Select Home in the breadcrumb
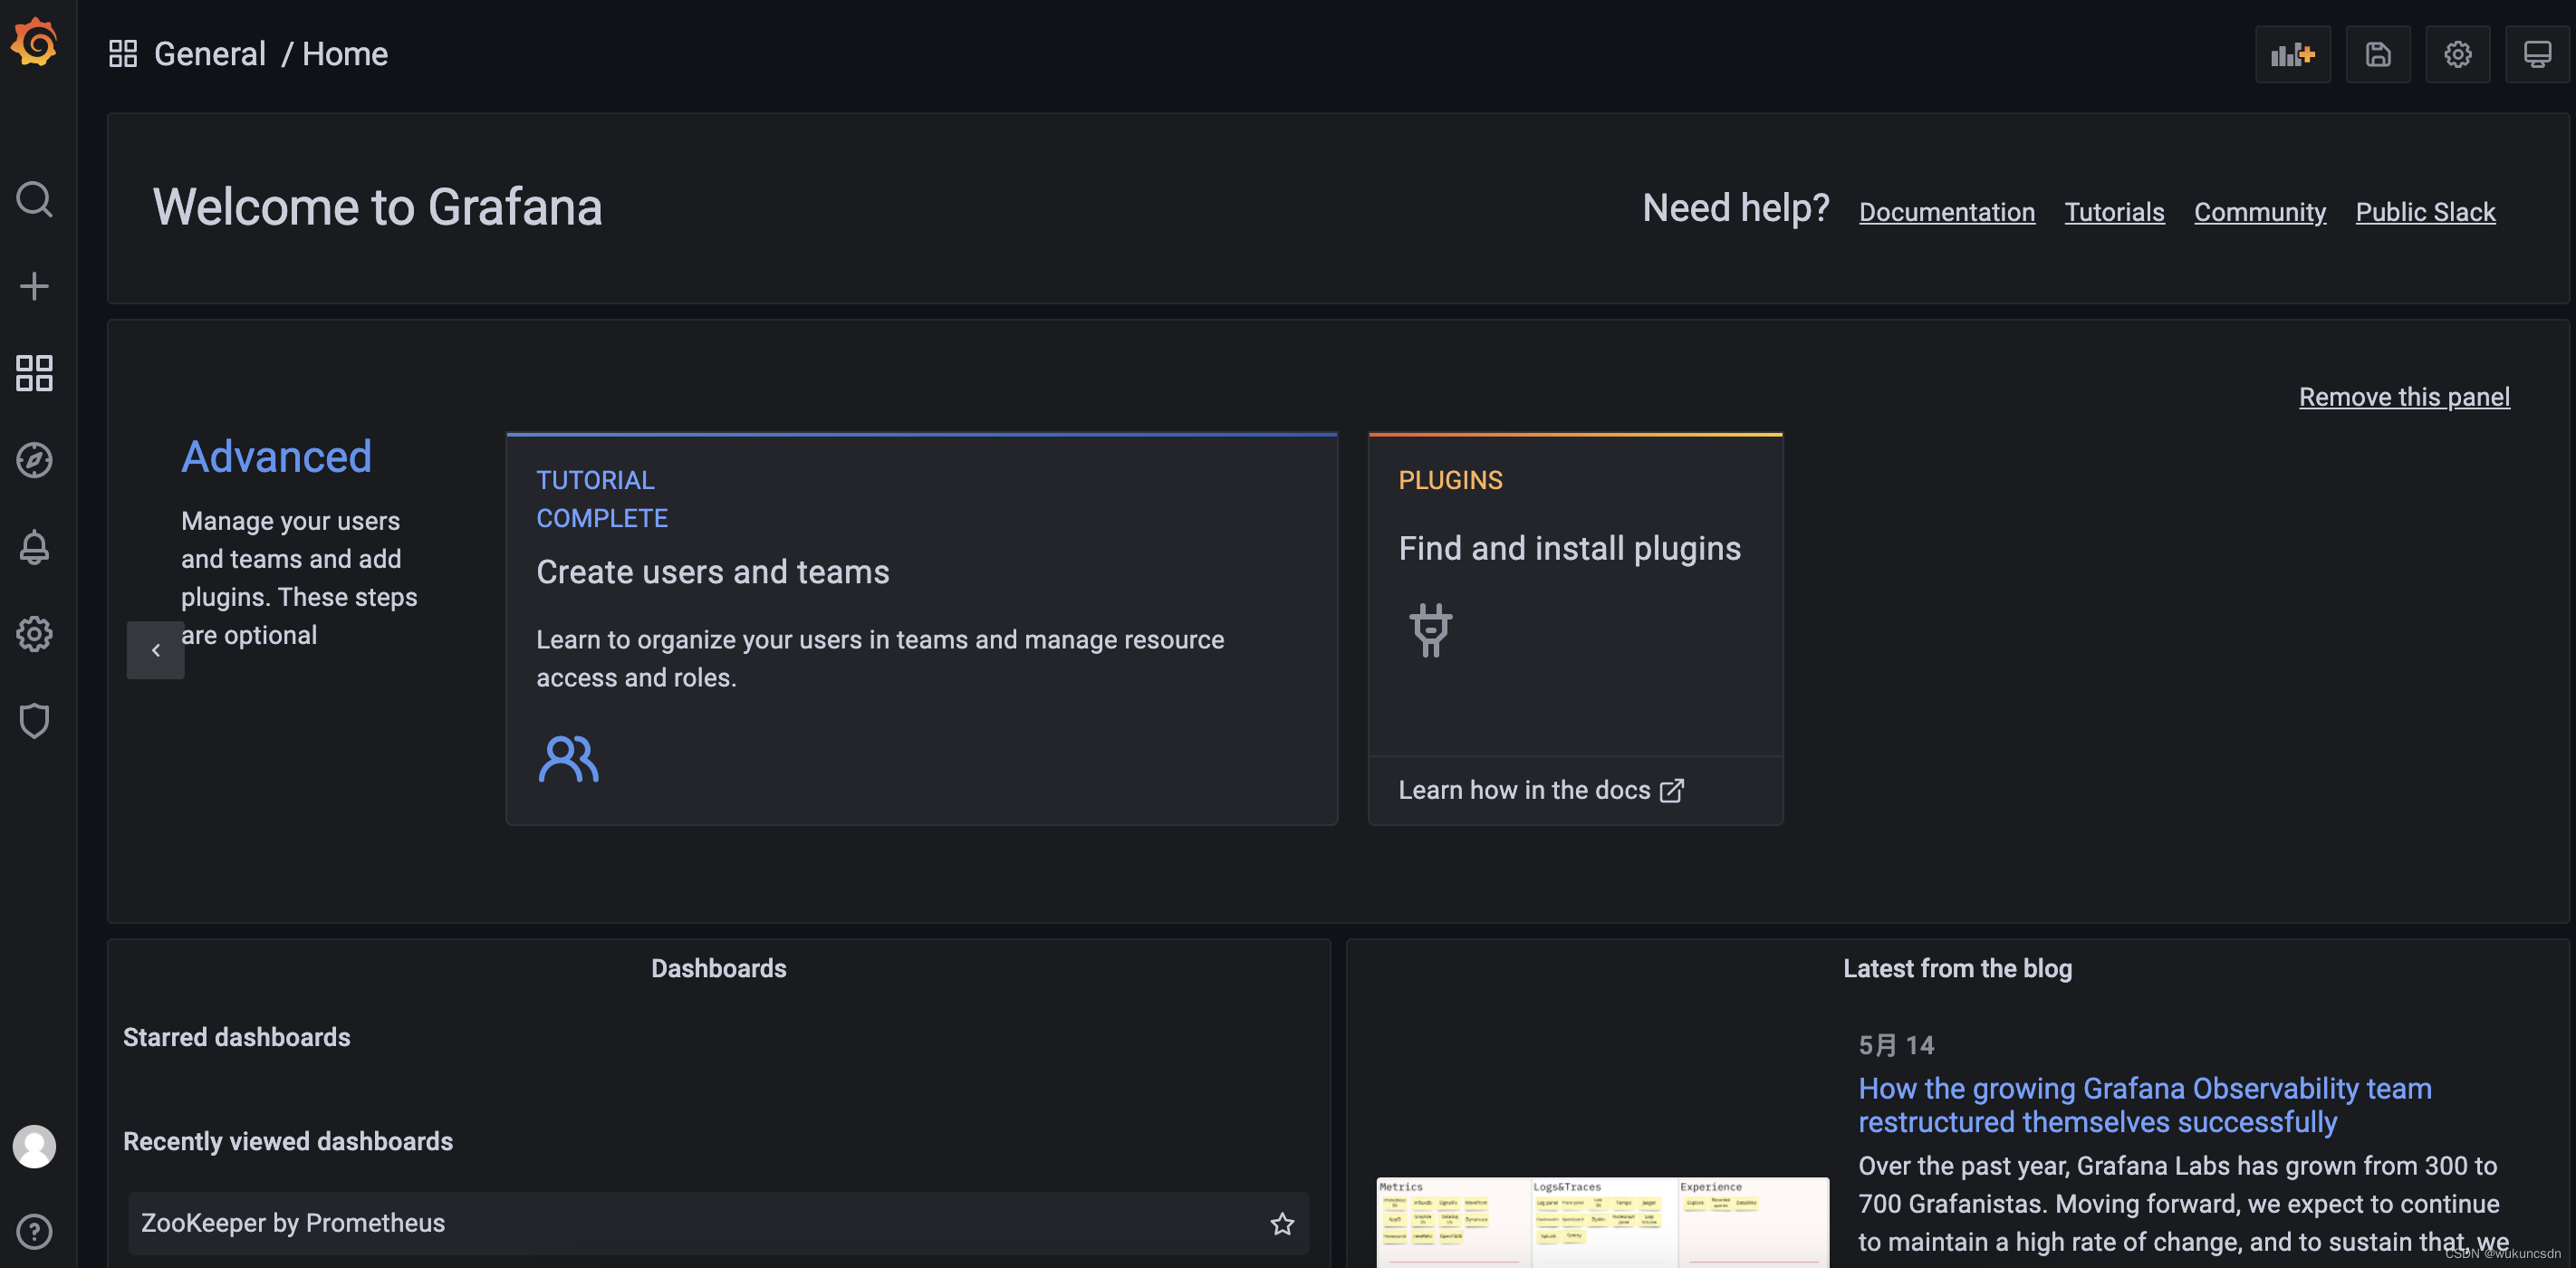 click(x=345, y=53)
